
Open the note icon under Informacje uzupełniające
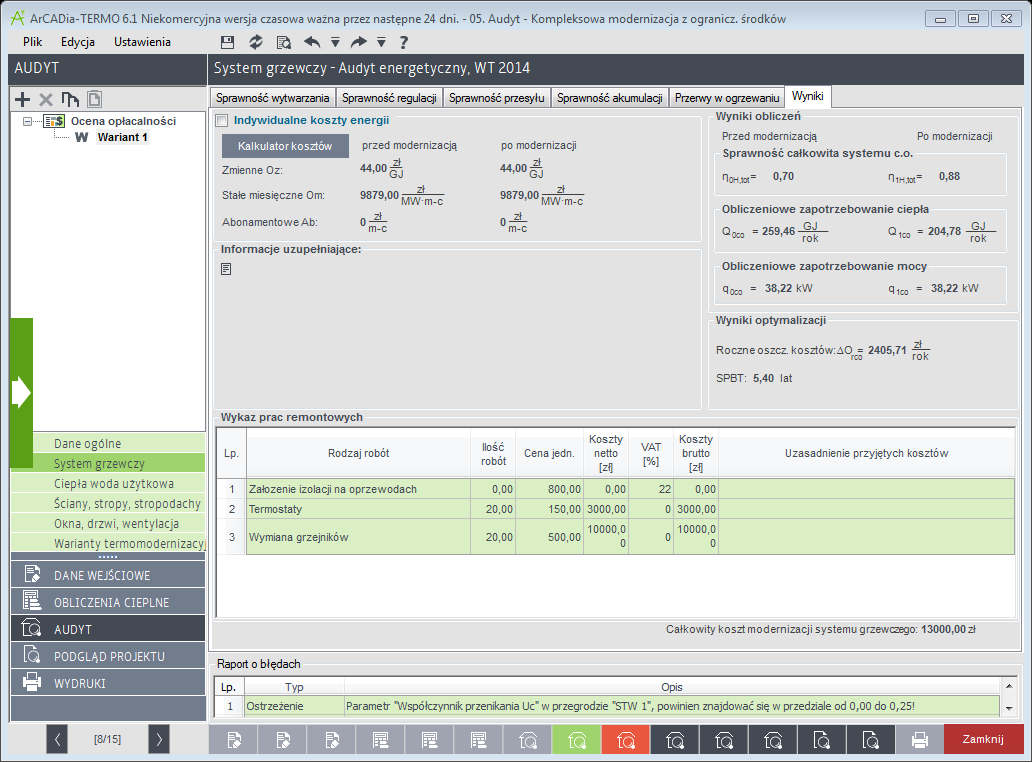click(x=226, y=268)
